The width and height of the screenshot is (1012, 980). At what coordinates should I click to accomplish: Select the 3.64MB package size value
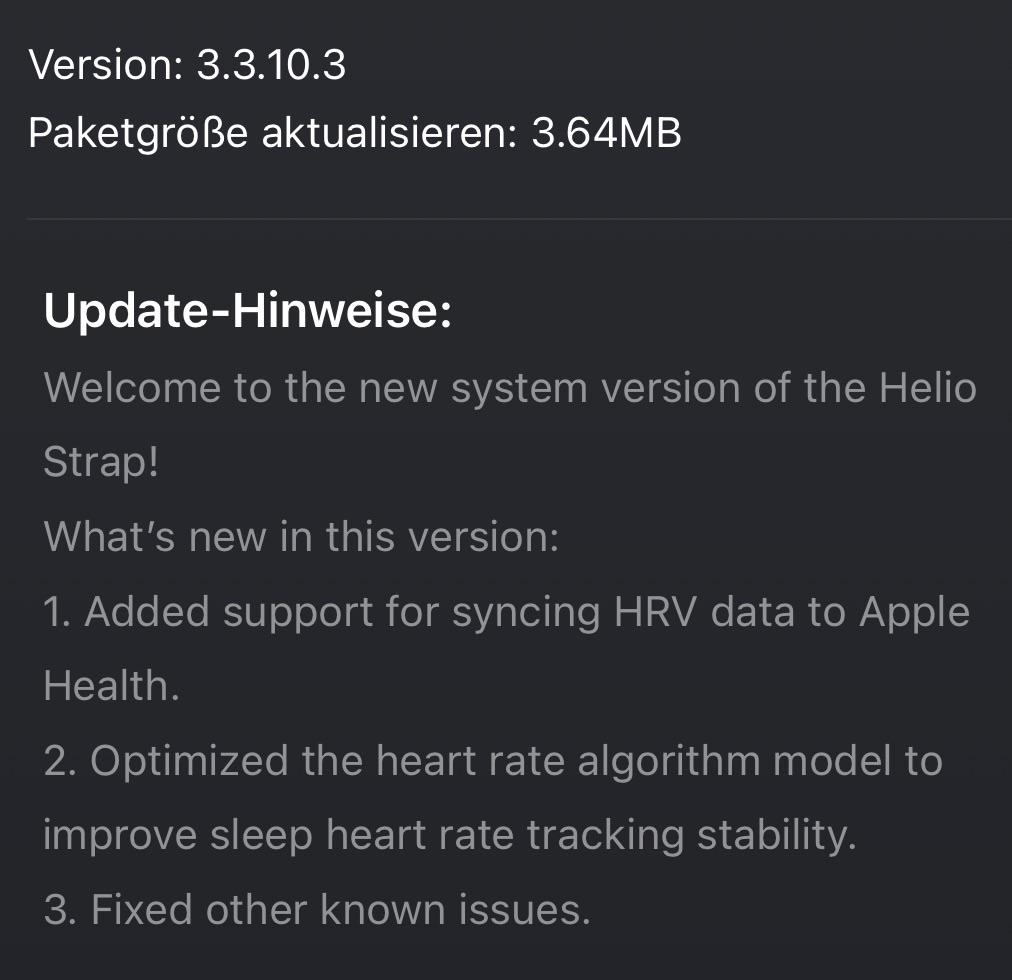tap(606, 133)
